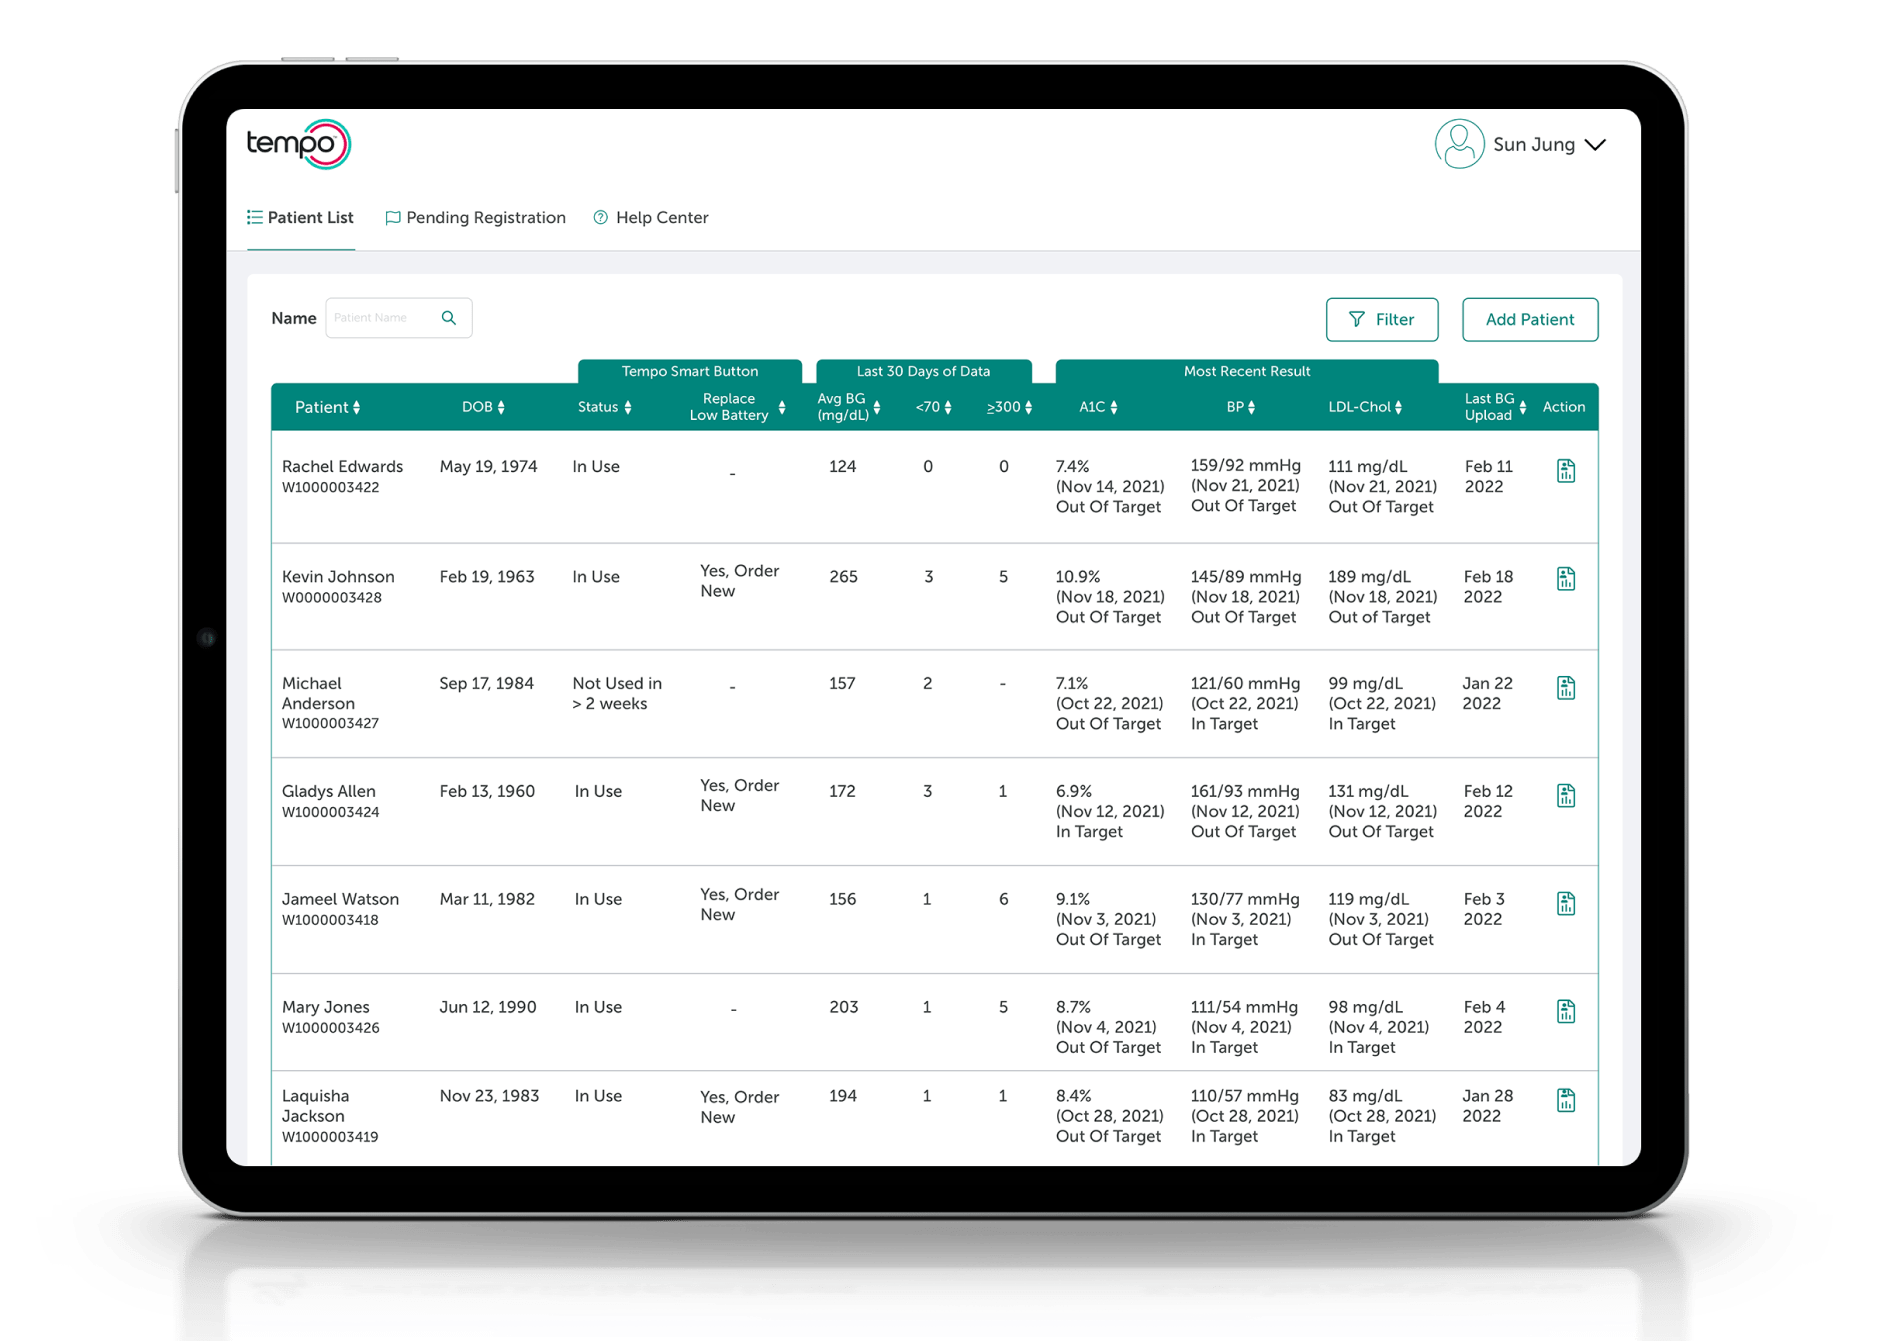Click the search magnifier icon

click(x=449, y=318)
